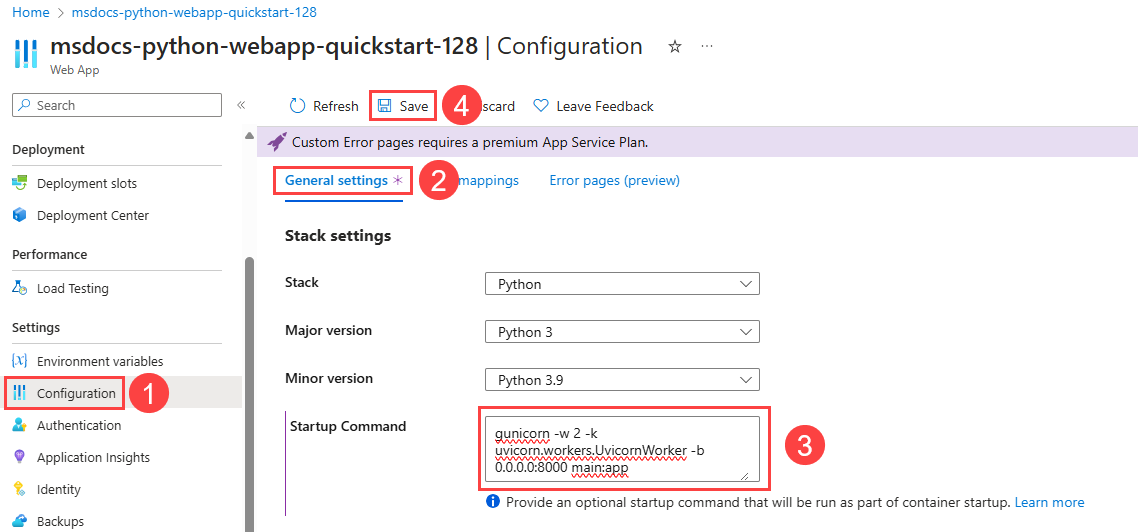This screenshot has width=1138, height=532.
Task: Click the Authentication icon in sidebar
Action: click(19, 425)
